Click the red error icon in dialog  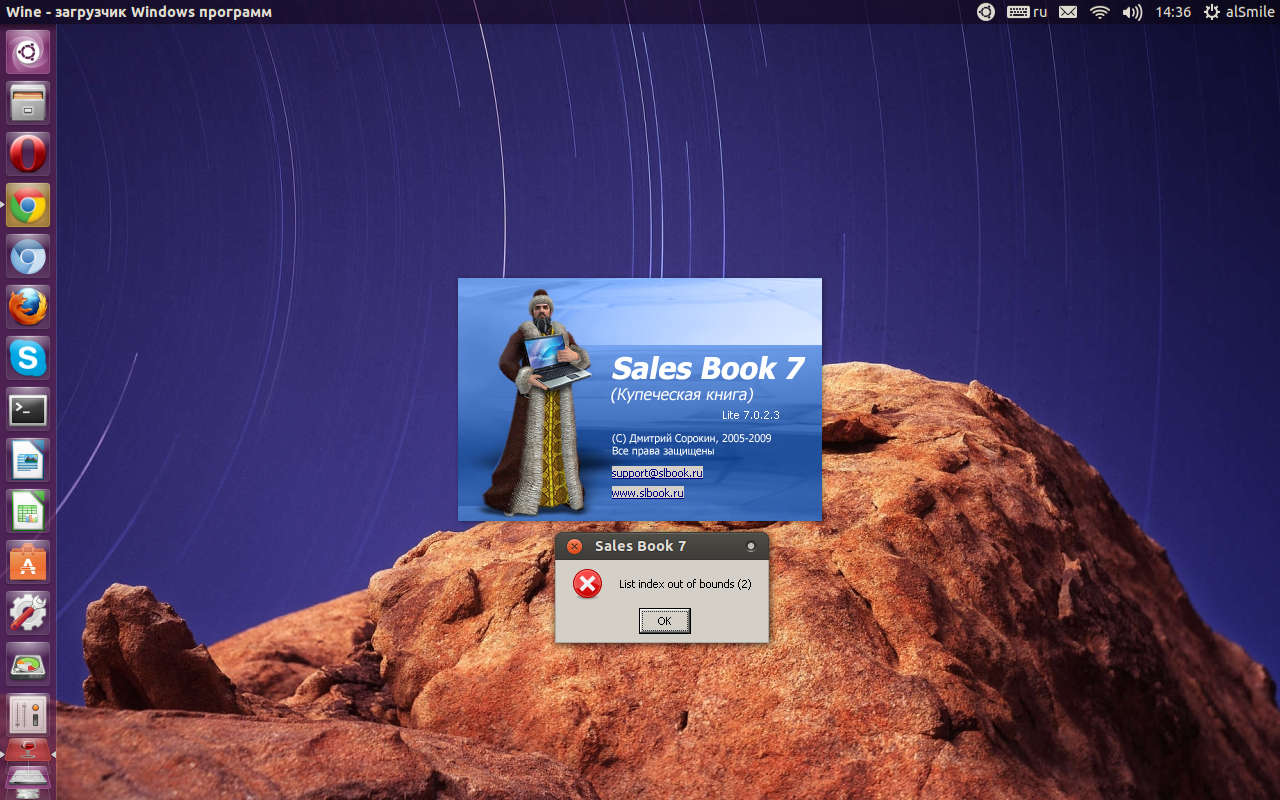pos(588,584)
